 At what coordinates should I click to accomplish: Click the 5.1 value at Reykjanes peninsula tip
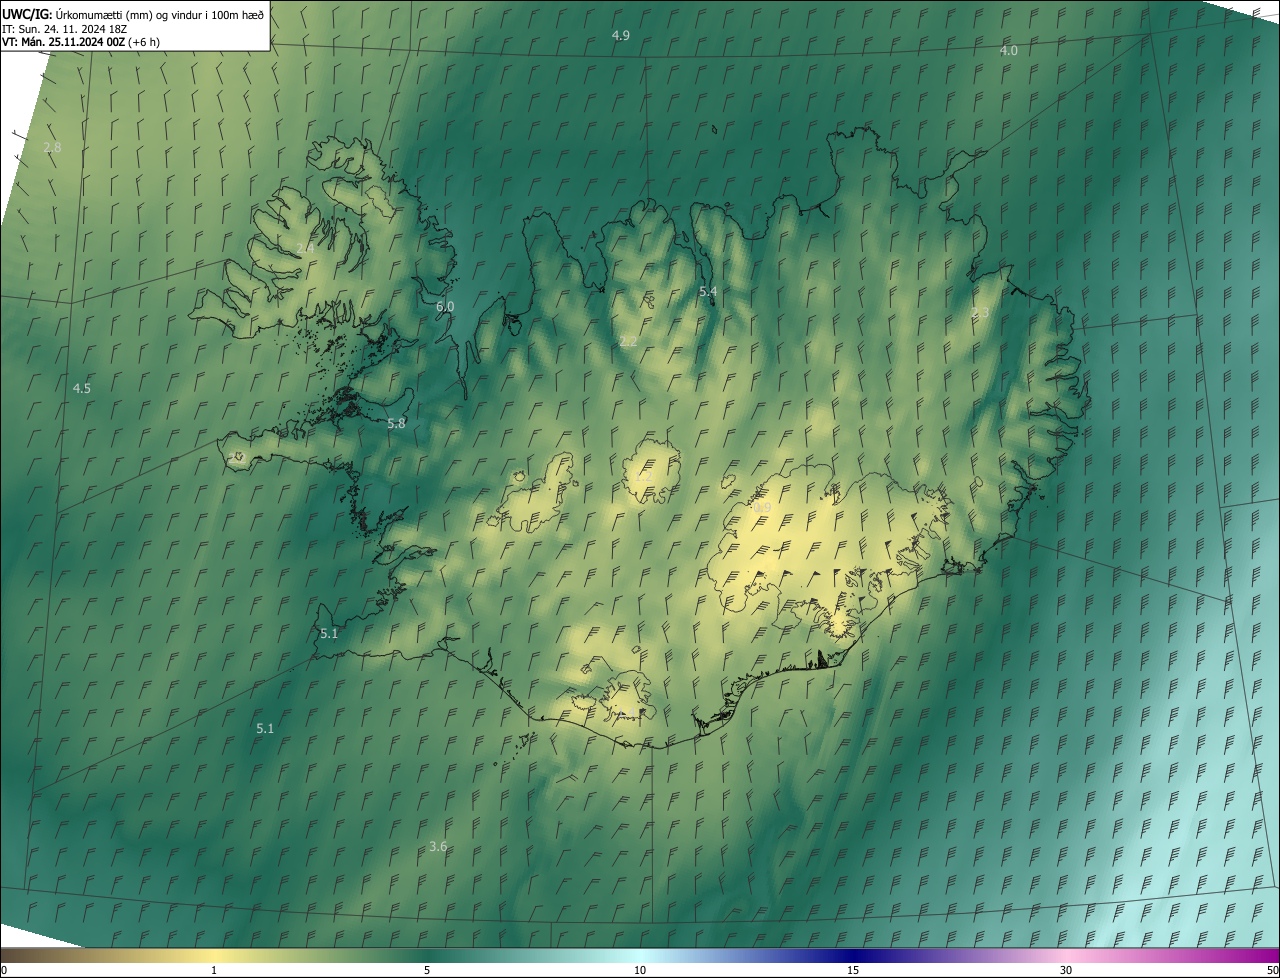[329, 634]
